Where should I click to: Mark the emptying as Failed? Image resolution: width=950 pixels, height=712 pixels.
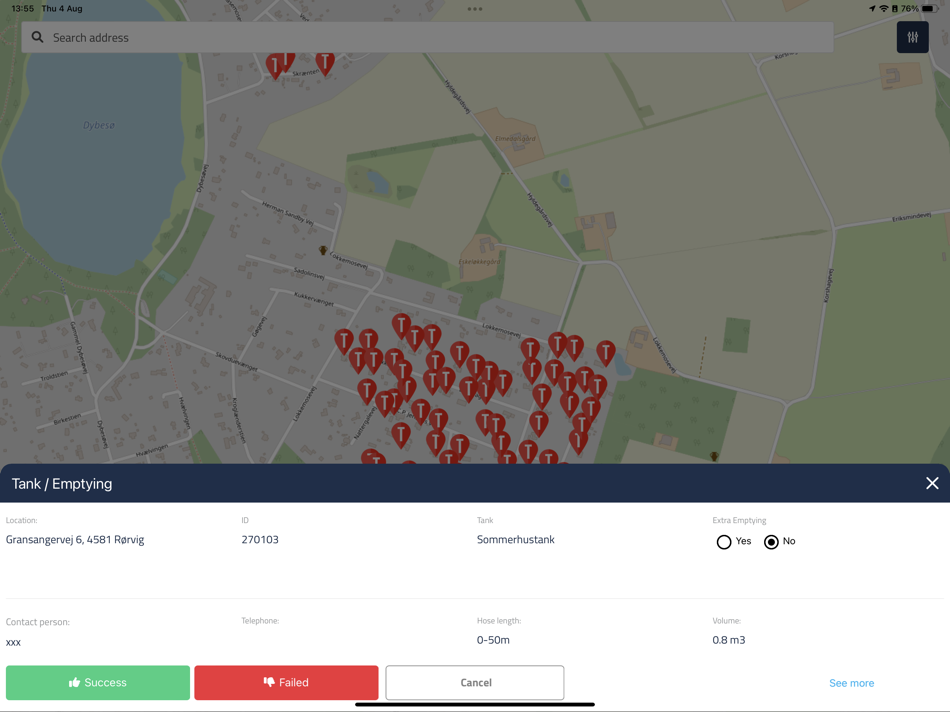286,682
